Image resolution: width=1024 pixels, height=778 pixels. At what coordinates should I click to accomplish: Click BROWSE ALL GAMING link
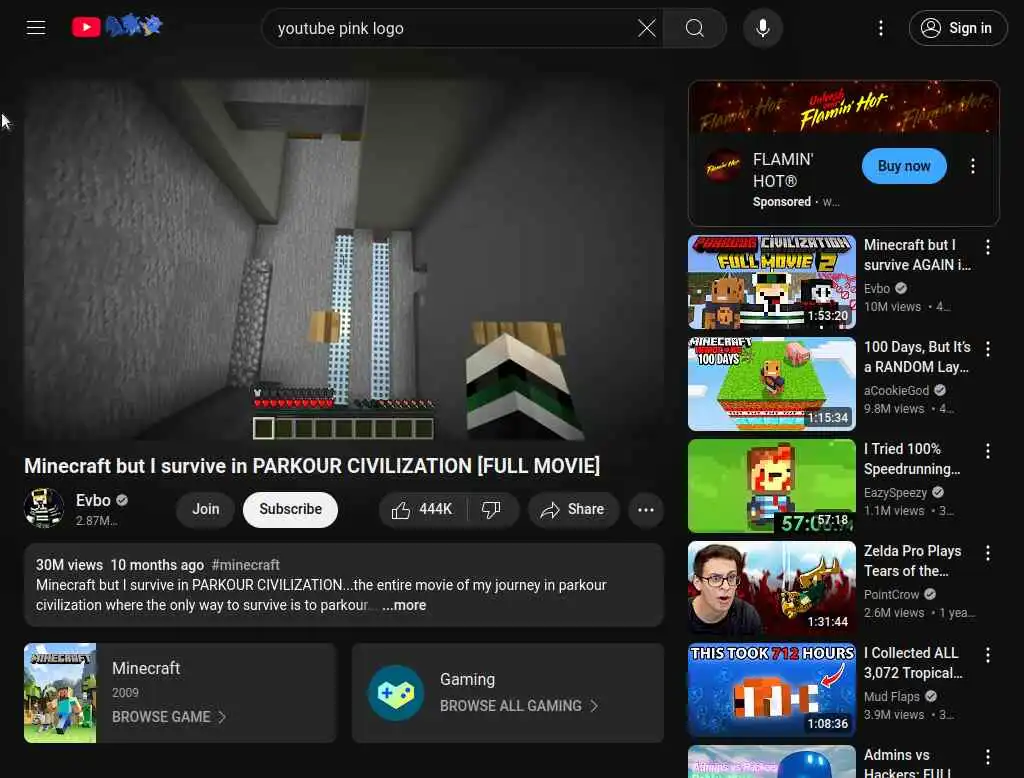(519, 706)
